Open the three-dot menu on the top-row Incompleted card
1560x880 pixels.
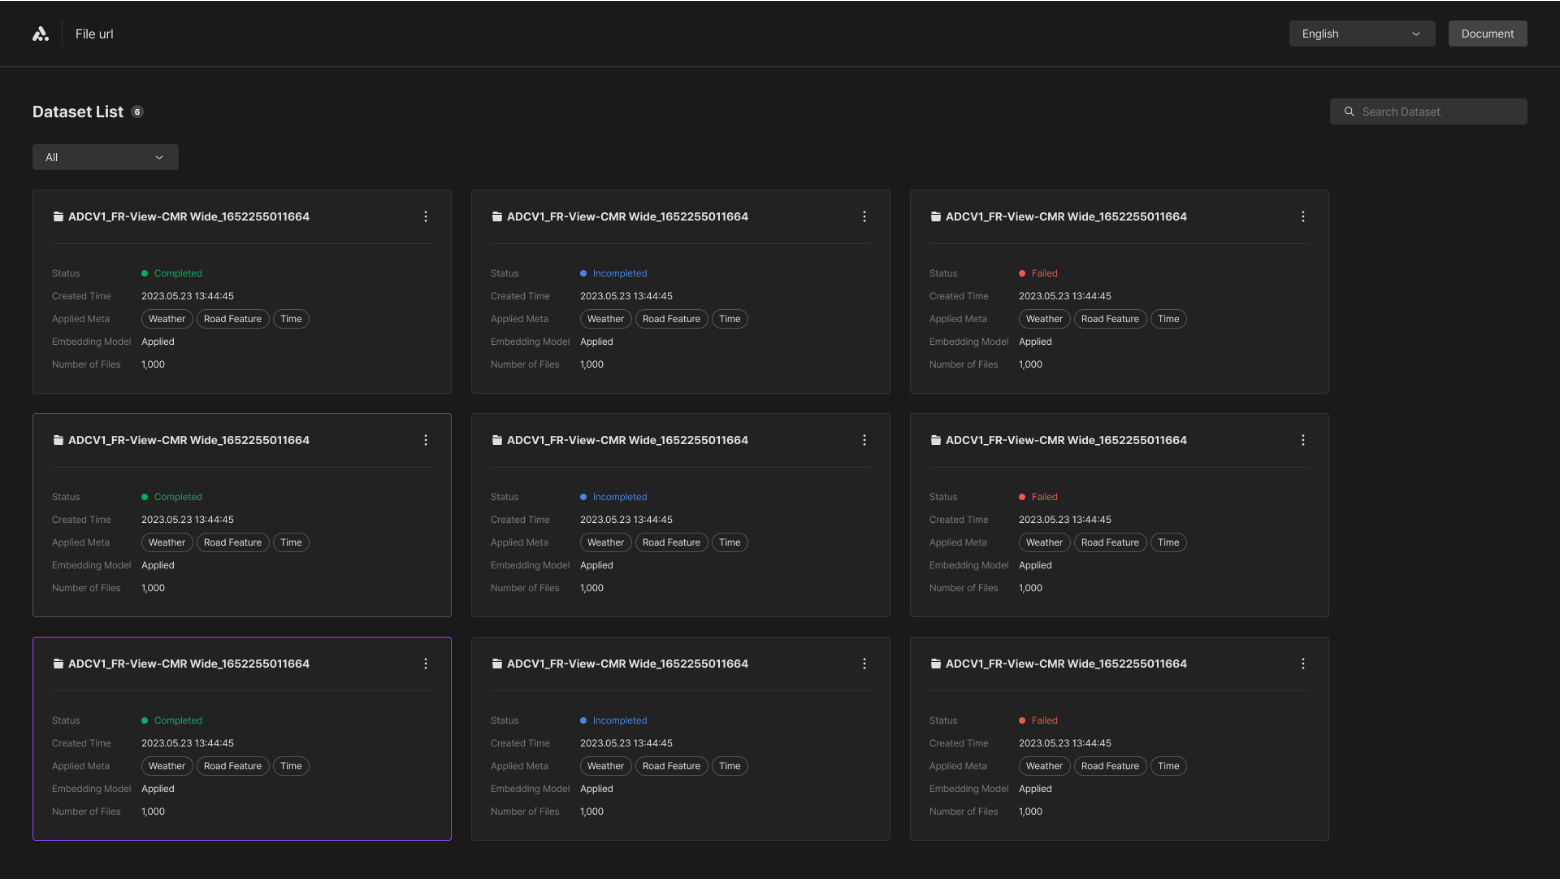865,217
